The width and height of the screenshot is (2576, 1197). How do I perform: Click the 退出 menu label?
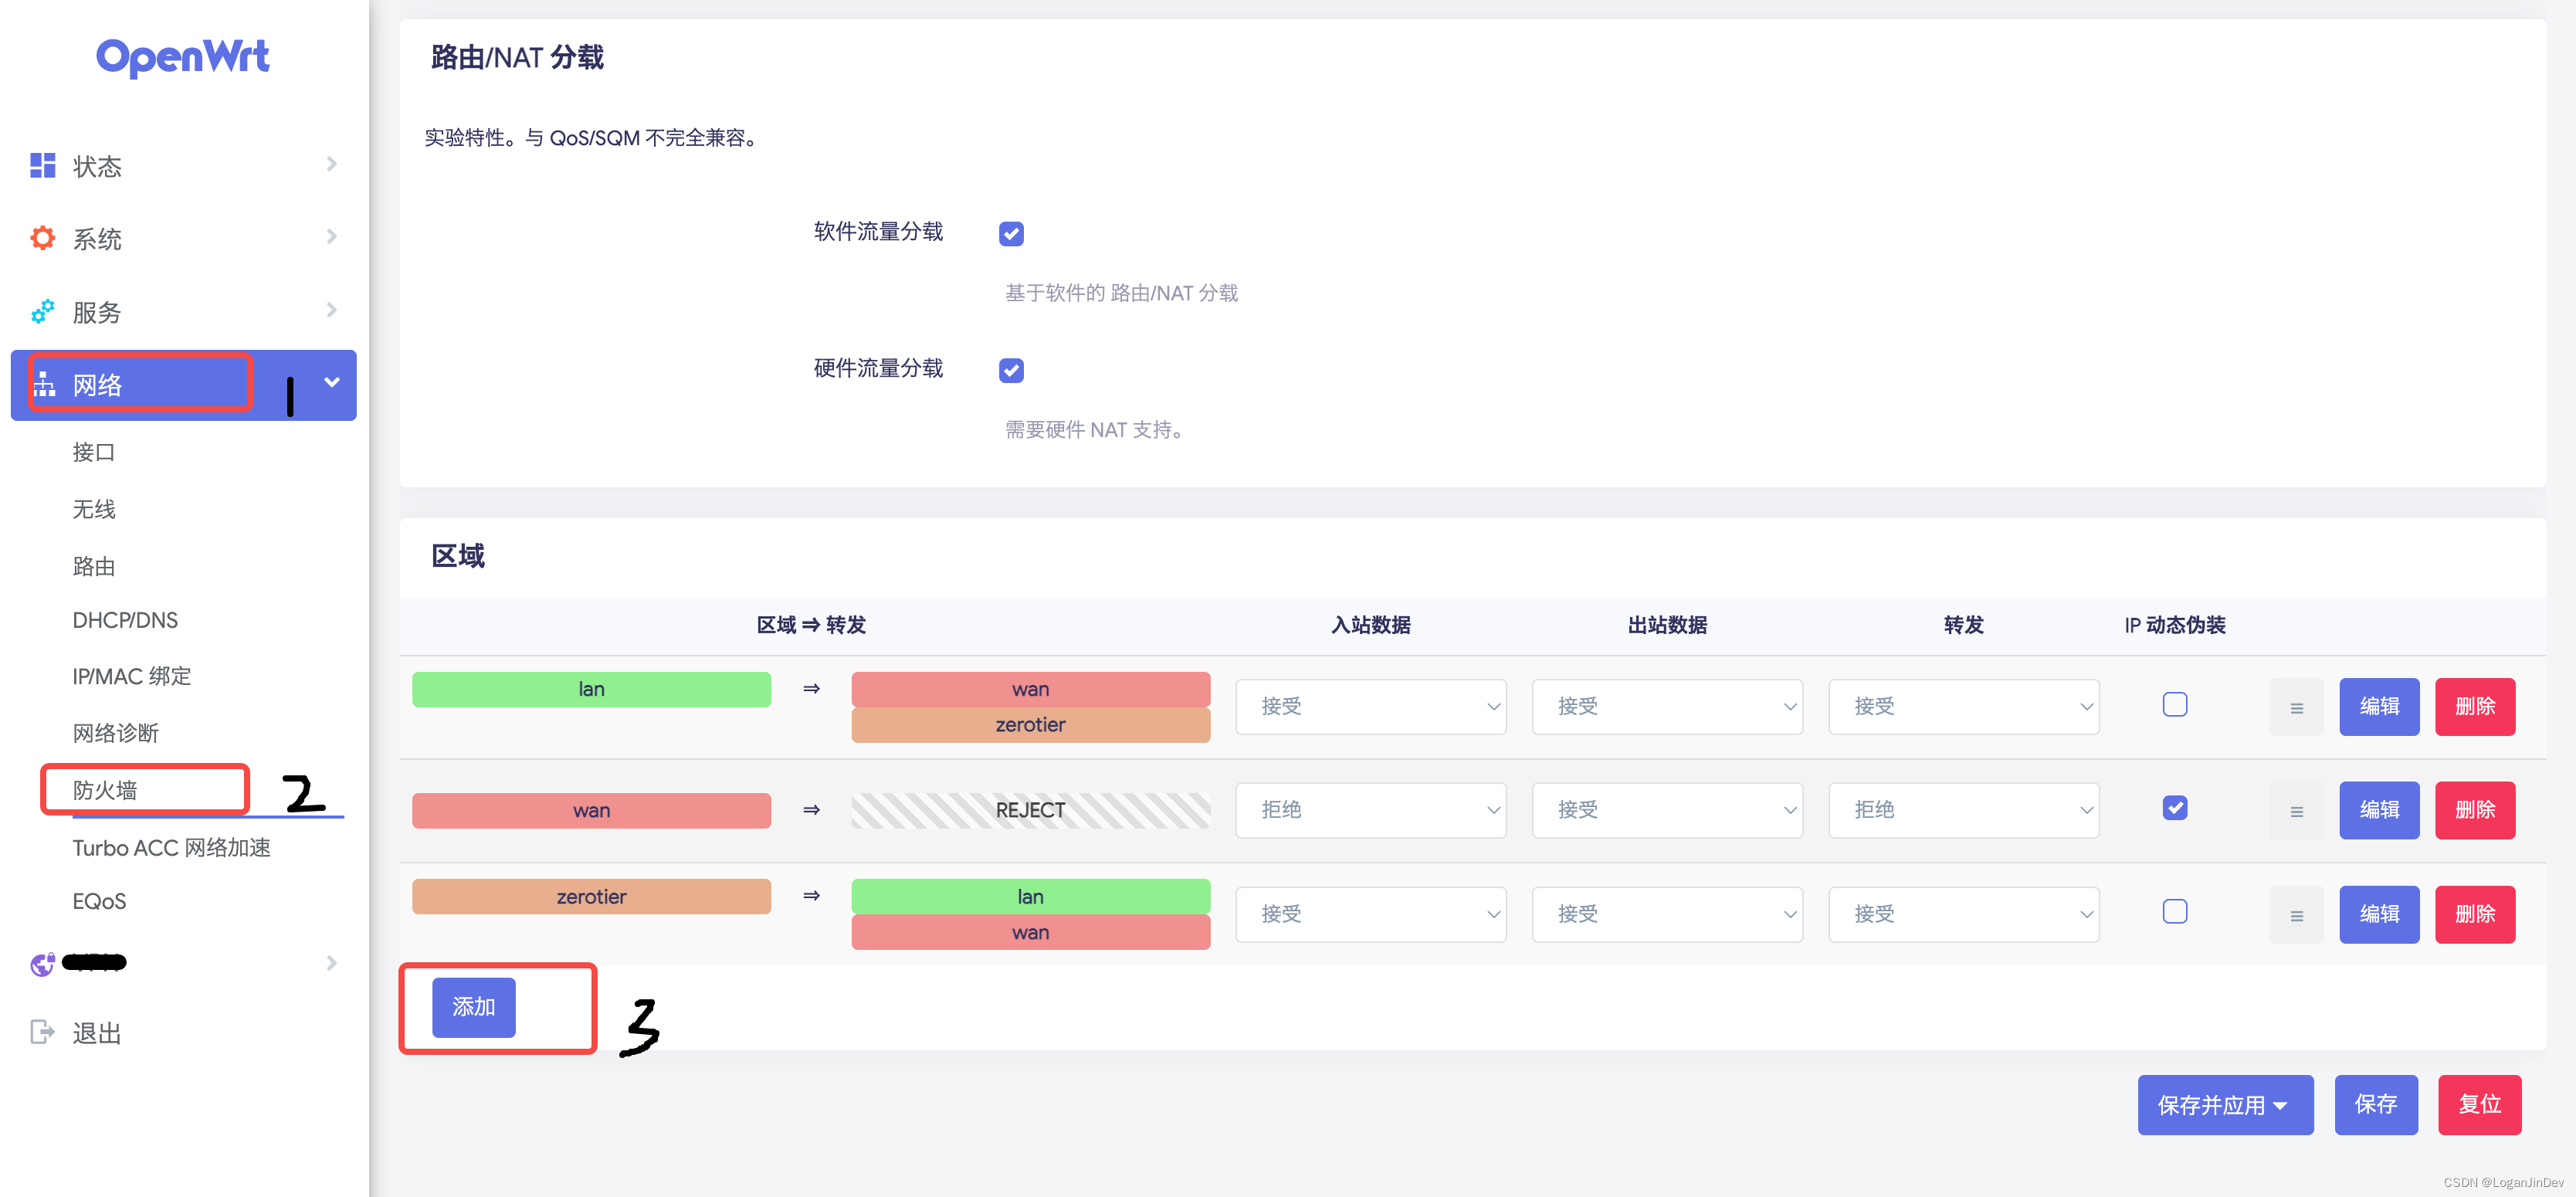point(97,1033)
